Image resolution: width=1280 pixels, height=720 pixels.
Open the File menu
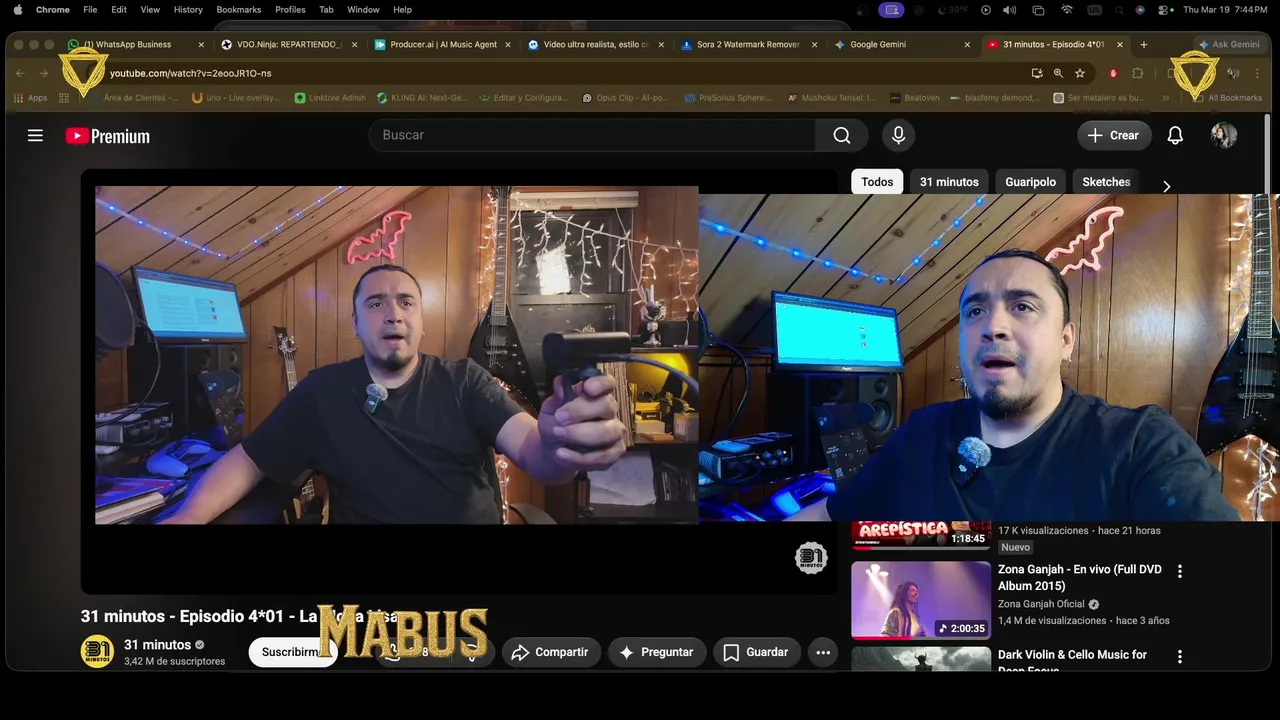[90, 9]
